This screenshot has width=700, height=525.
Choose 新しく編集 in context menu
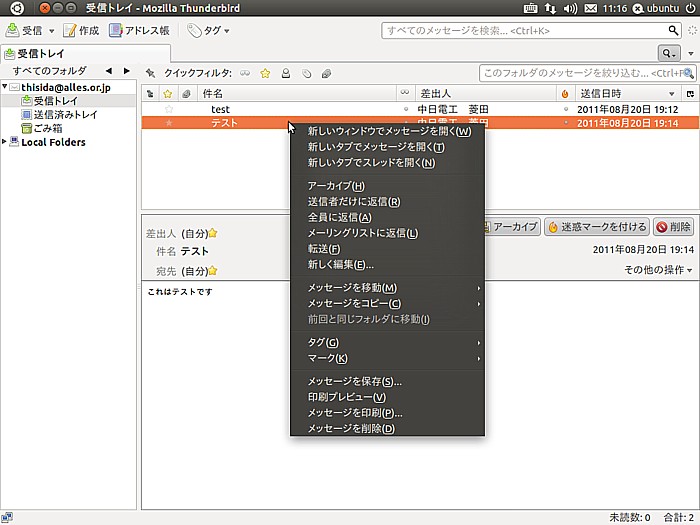coord(388,265)
